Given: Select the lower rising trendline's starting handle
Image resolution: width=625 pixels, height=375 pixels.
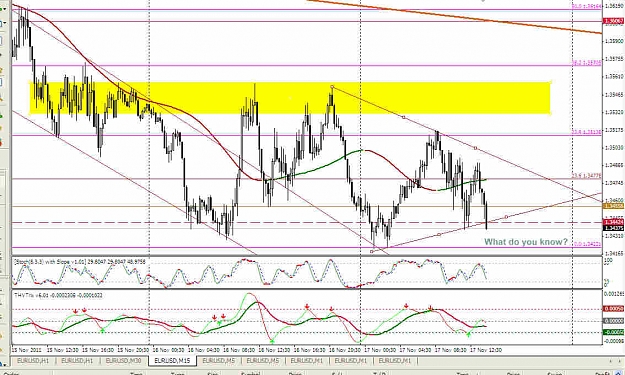Looking at the screenshot, I should tap(372, 251).
